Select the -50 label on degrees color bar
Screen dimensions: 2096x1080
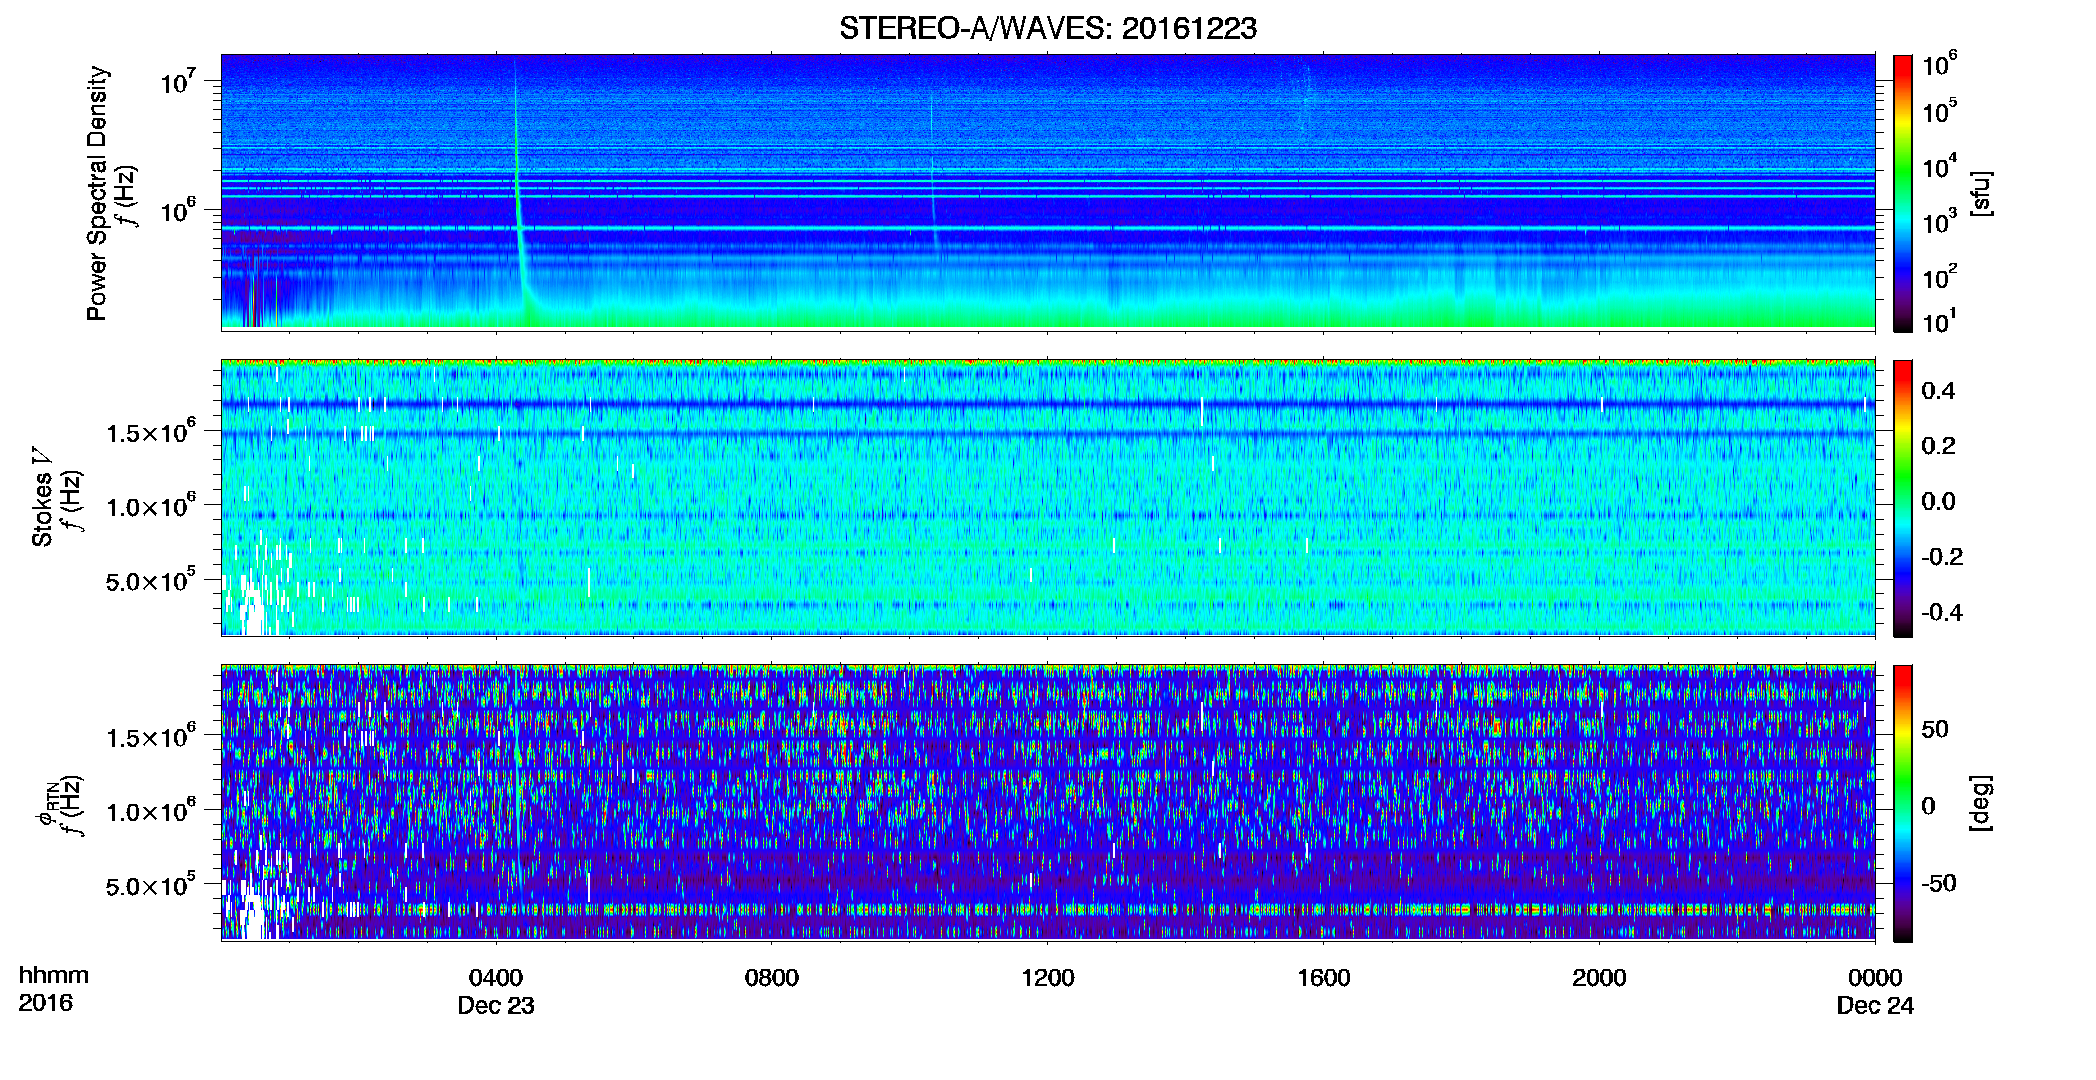(x=1939, y=883)
